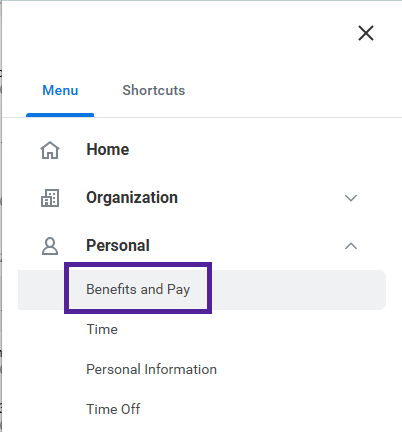This screenshot has height=432, width=402.
Task: Close the menu panel with the X
Action: pos(366,33)
